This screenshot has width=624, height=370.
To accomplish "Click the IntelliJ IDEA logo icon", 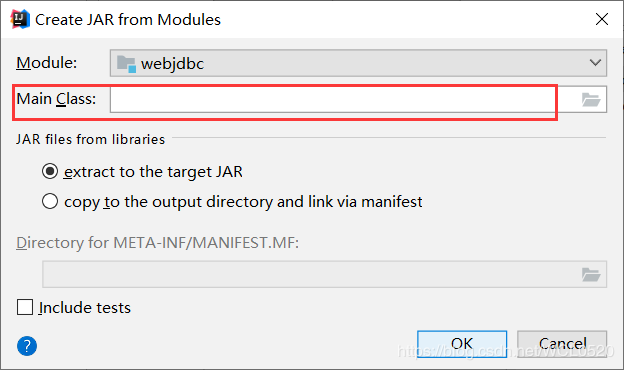I will 20,19.
